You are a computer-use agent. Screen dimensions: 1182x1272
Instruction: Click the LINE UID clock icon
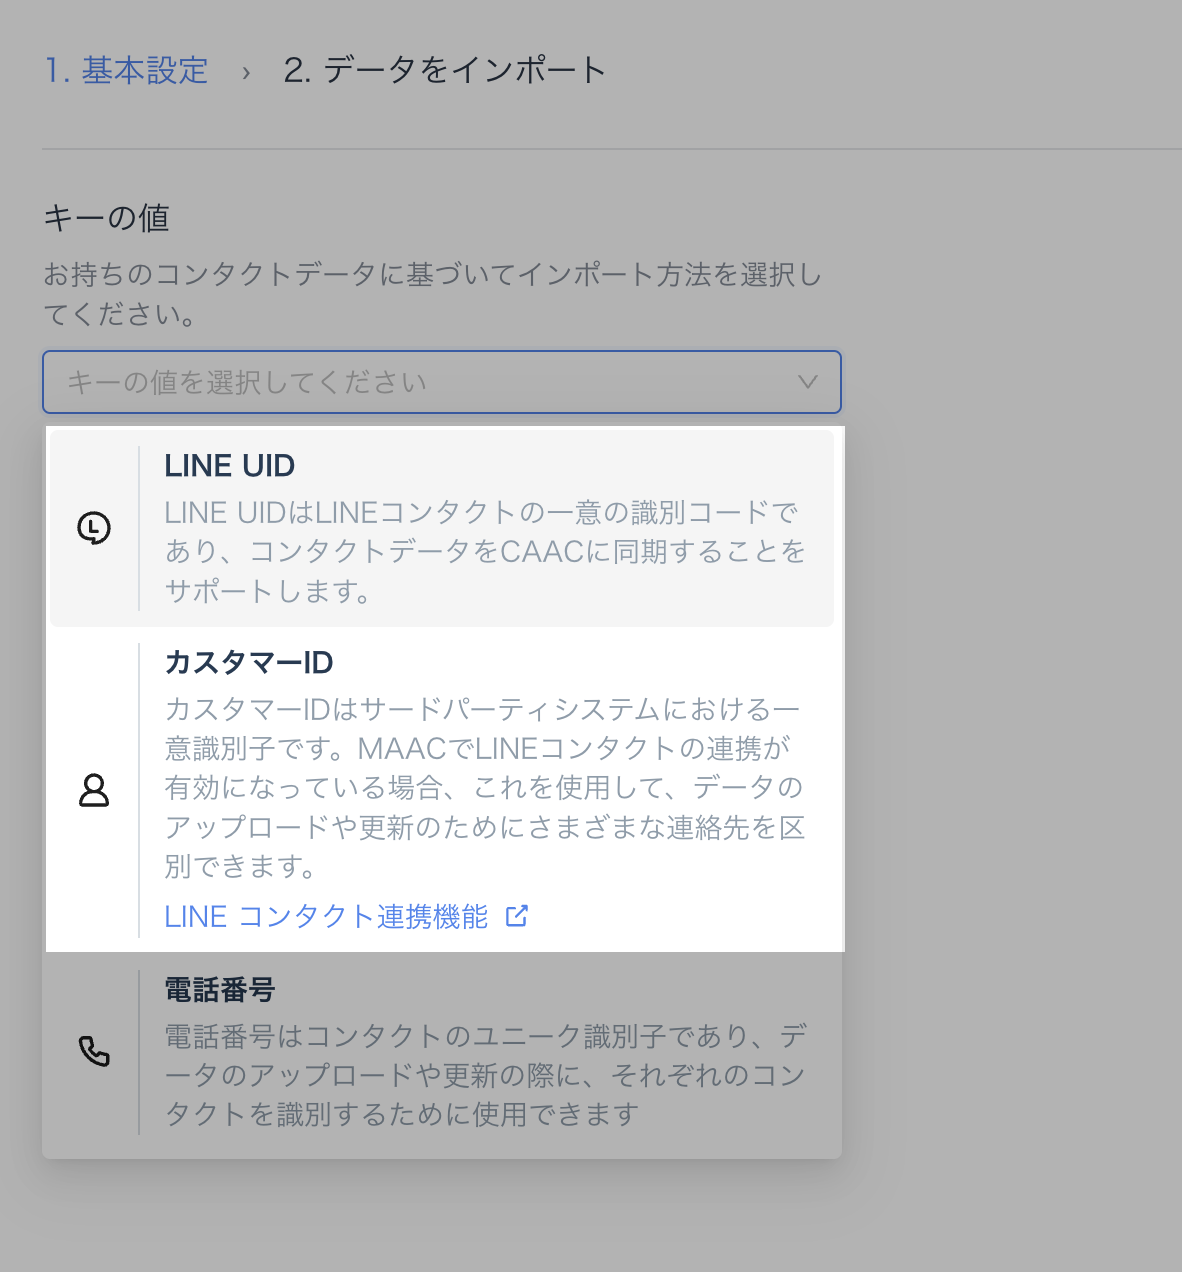(x=94, y=528)
